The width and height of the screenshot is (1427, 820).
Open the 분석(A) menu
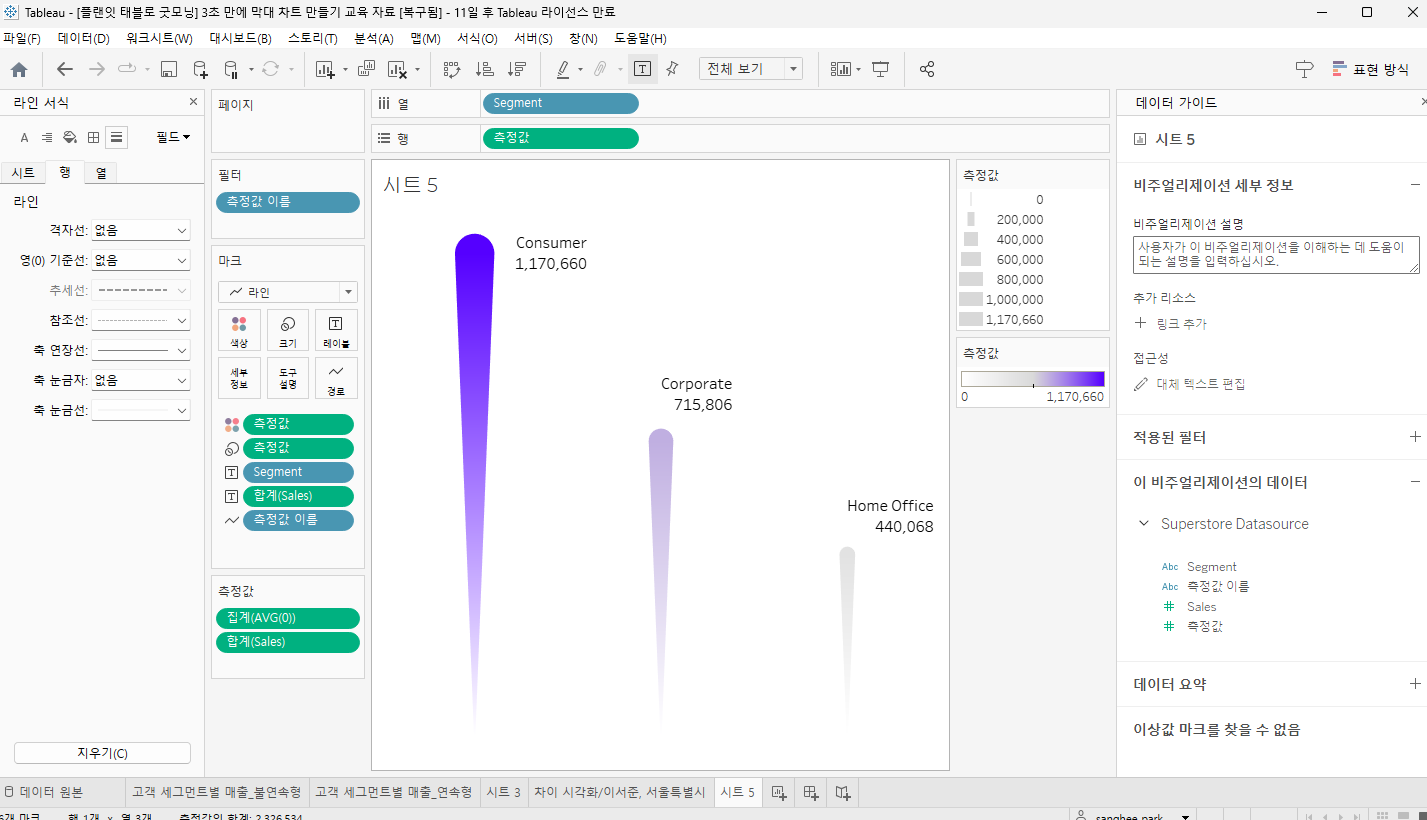click(374, 38)
